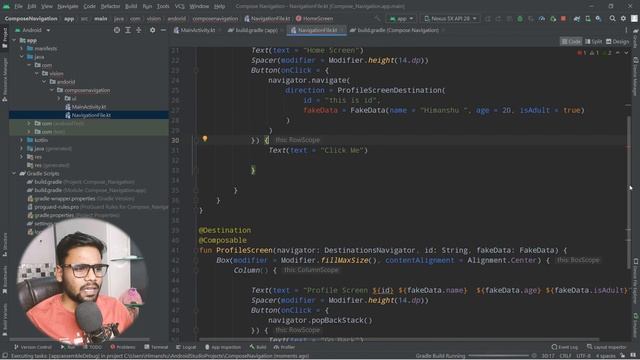640x360 pixels.
Task: Collapse the composenavigation package
Action: pos(52,90)
